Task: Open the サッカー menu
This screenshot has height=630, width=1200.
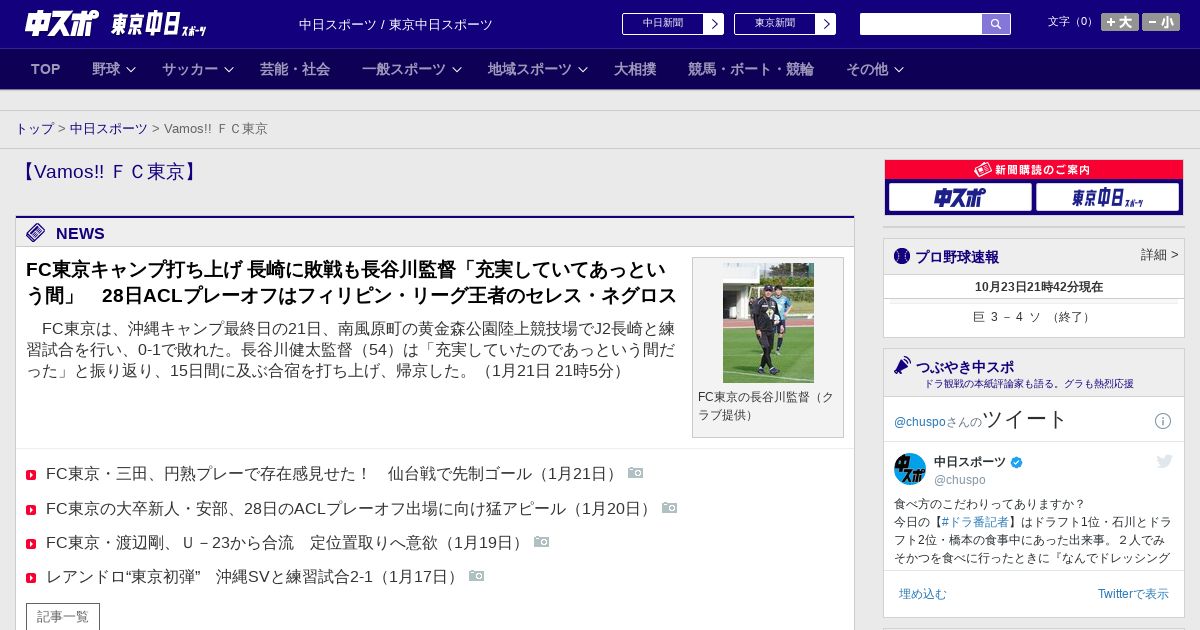Action: click(190, 69)
